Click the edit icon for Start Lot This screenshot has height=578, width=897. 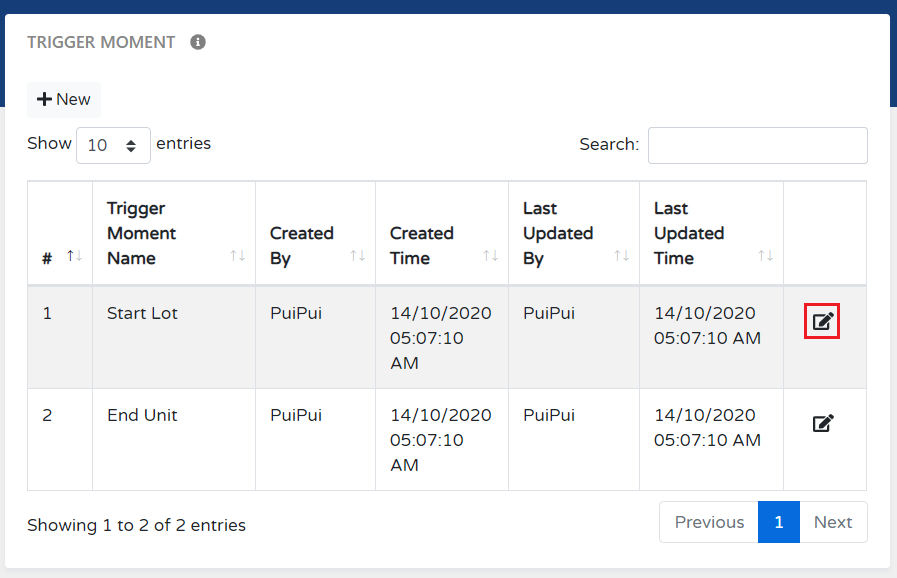pyautogui.click(x=822, y=321)
